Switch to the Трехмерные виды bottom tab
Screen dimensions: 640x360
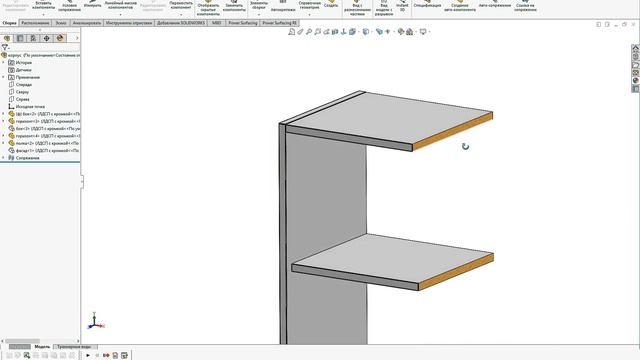(74, 347)
